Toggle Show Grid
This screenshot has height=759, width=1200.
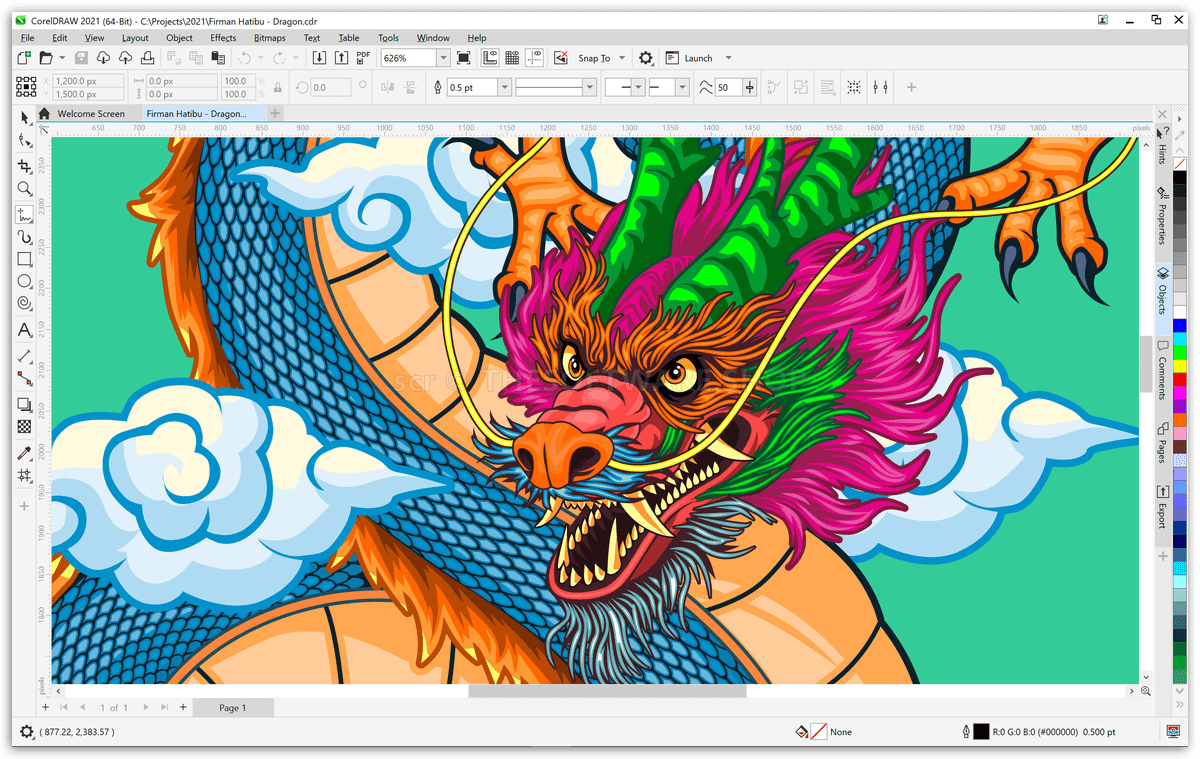point(512,59)
